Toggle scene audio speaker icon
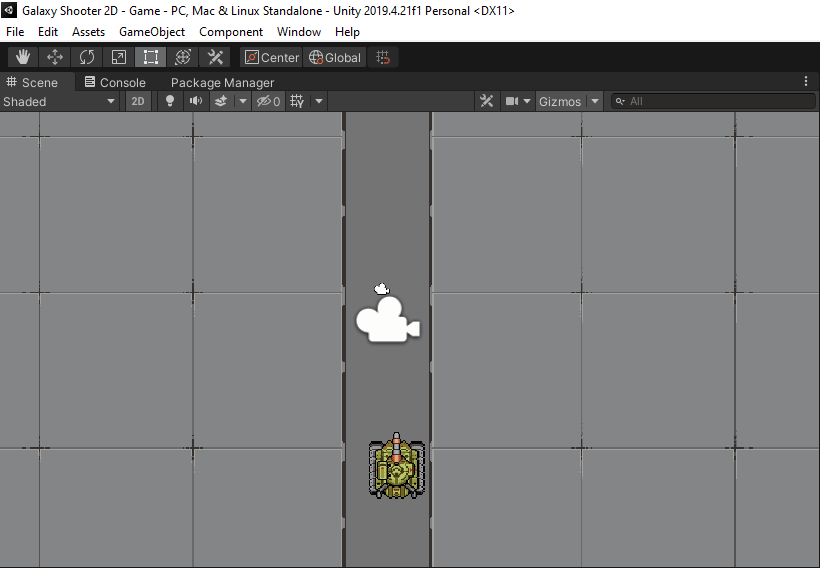Screen dimensions: 820x568 tap(196, 101)
